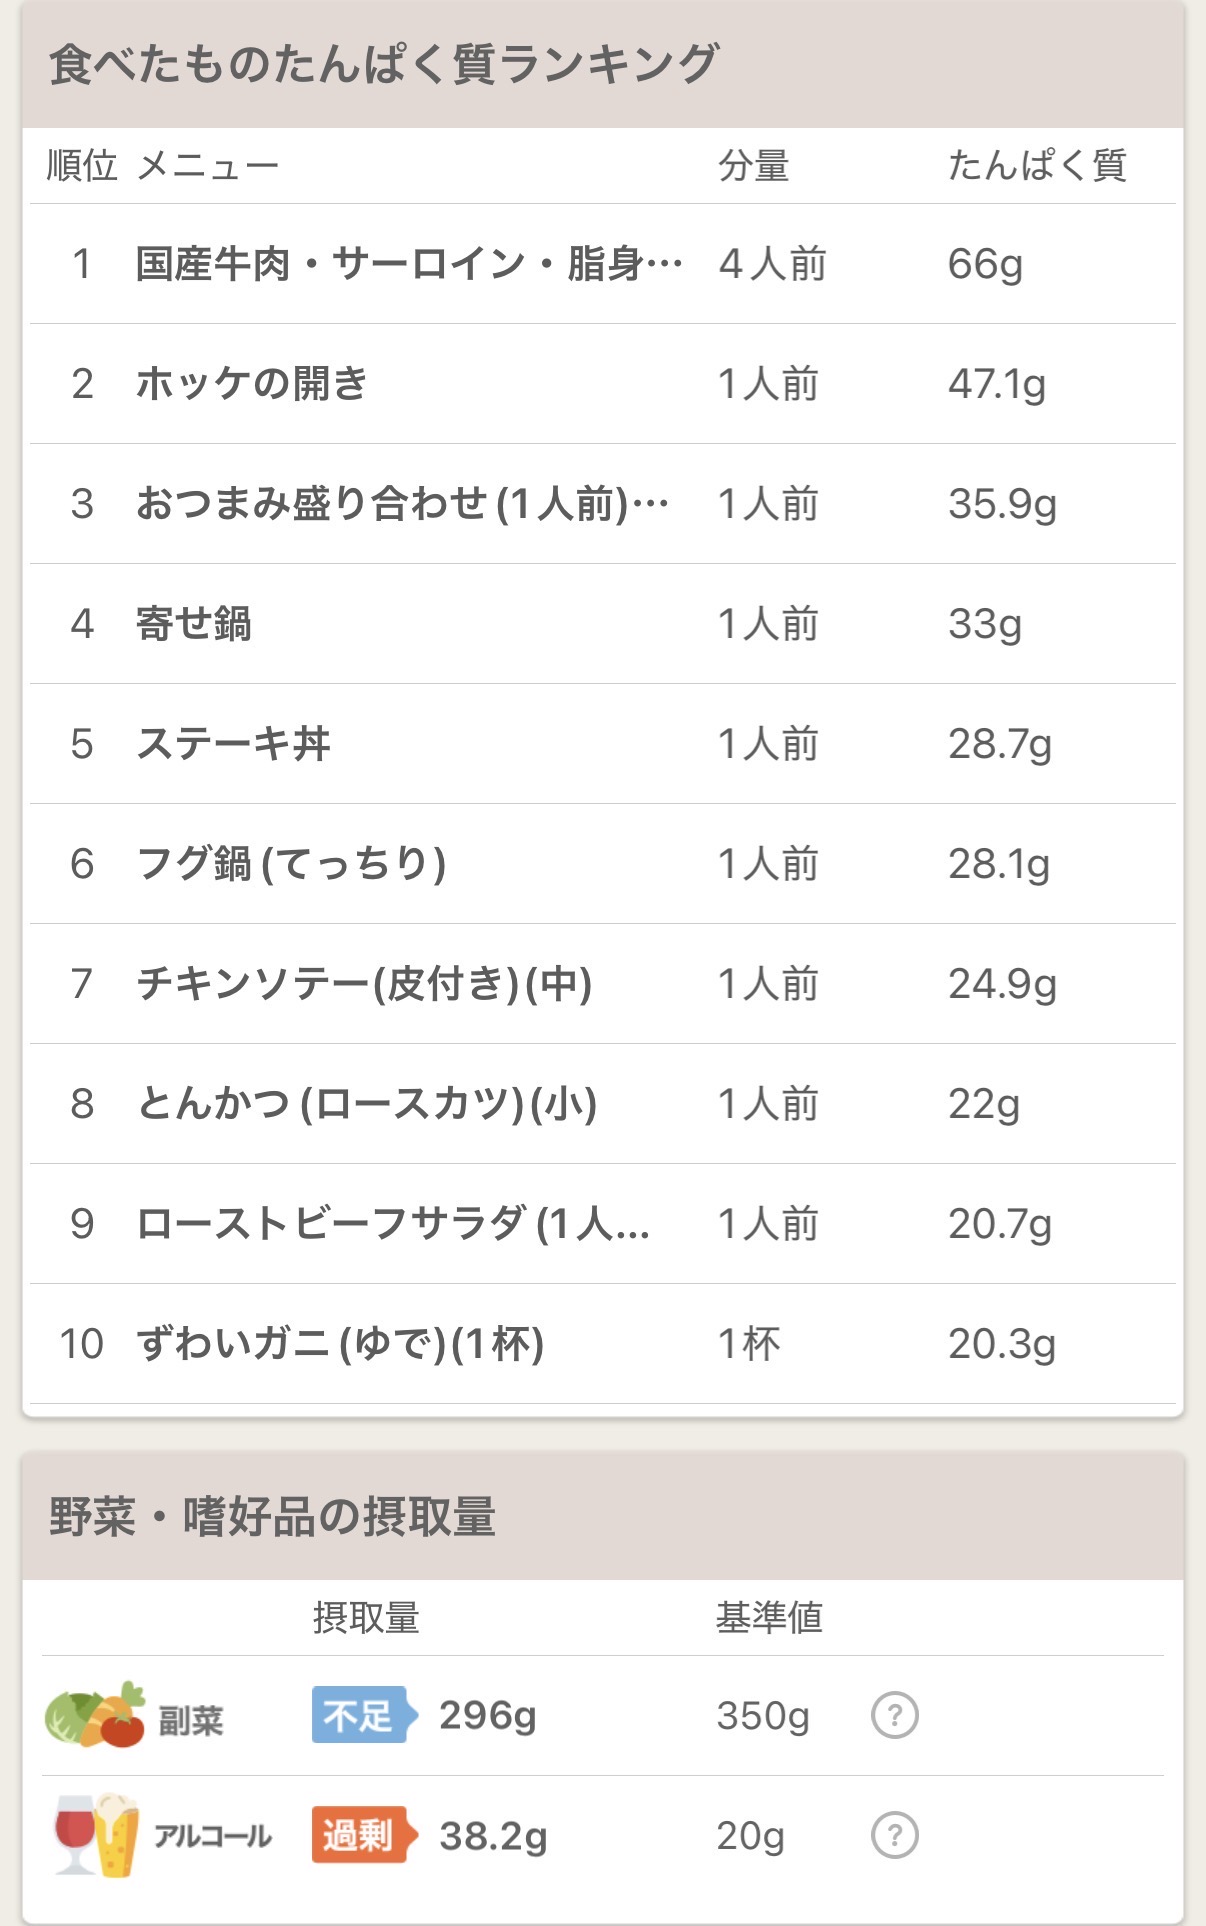Select the ホッケの開き menu row

click(252, 384)
